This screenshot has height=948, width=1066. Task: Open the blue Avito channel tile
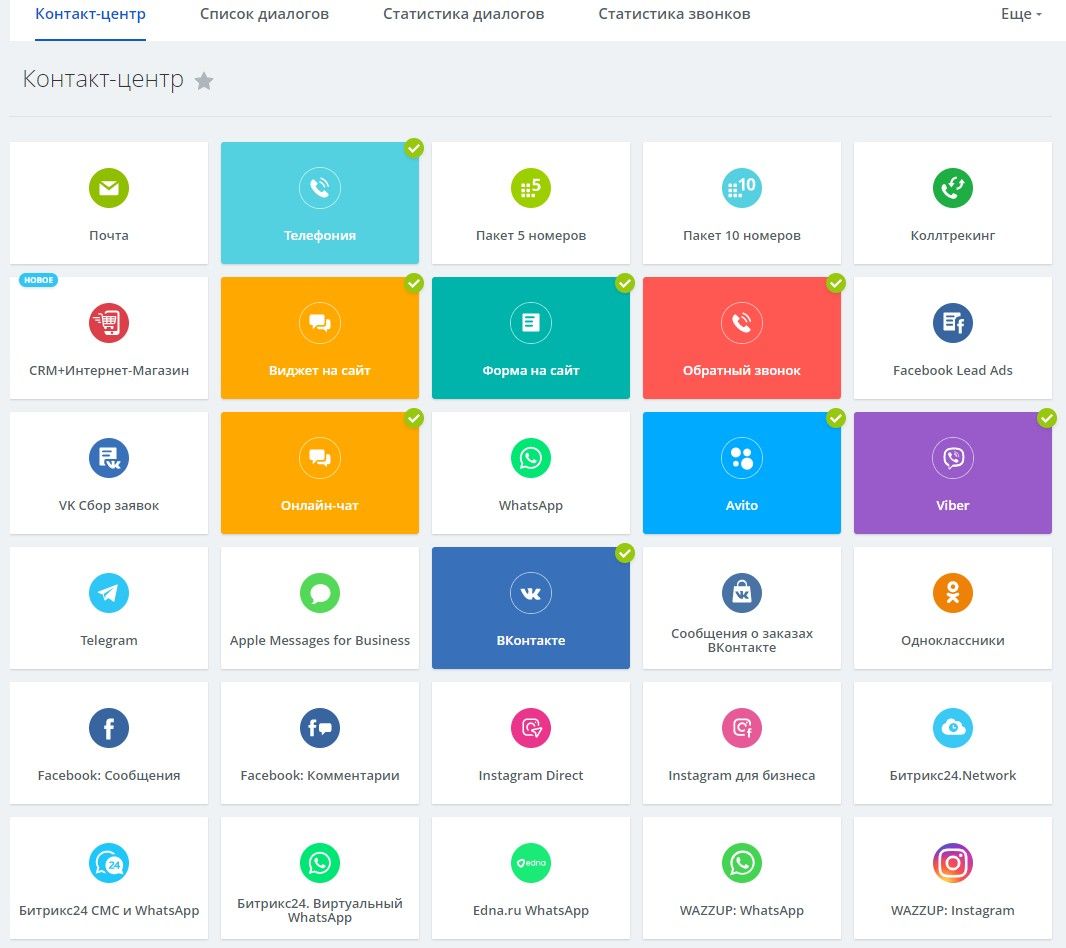click(x=741, y=473)
